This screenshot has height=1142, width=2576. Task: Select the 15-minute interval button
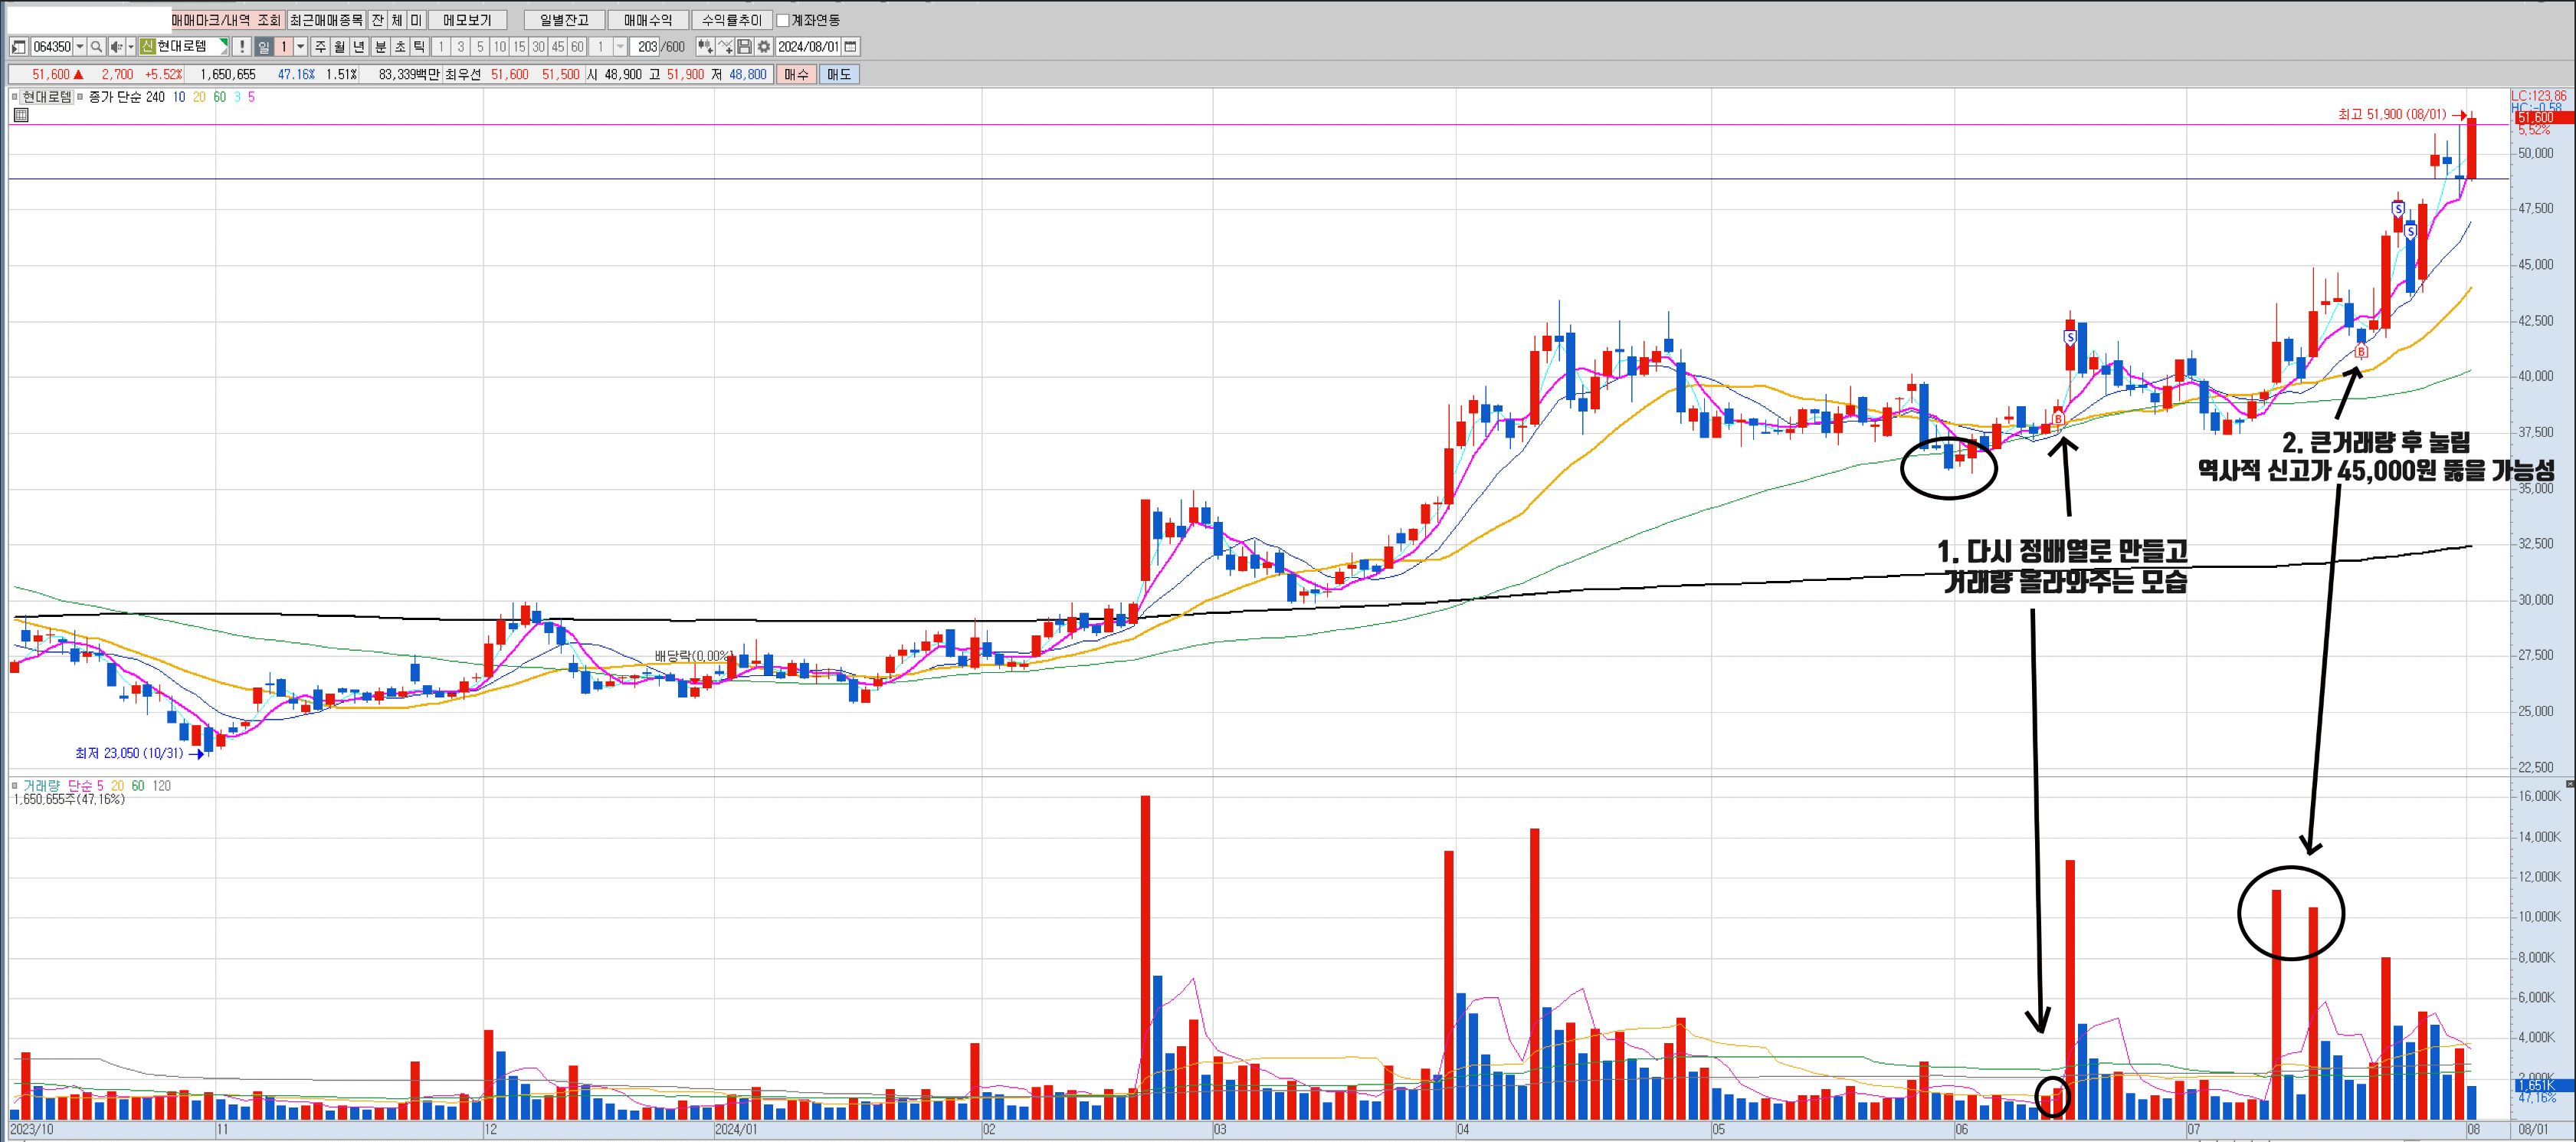(519, 47)
